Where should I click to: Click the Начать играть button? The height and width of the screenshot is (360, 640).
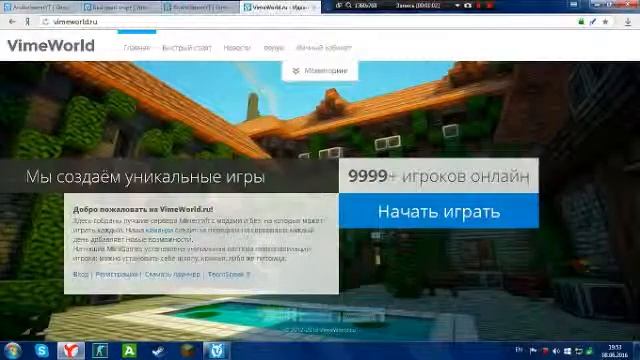(x=439, y=211)
